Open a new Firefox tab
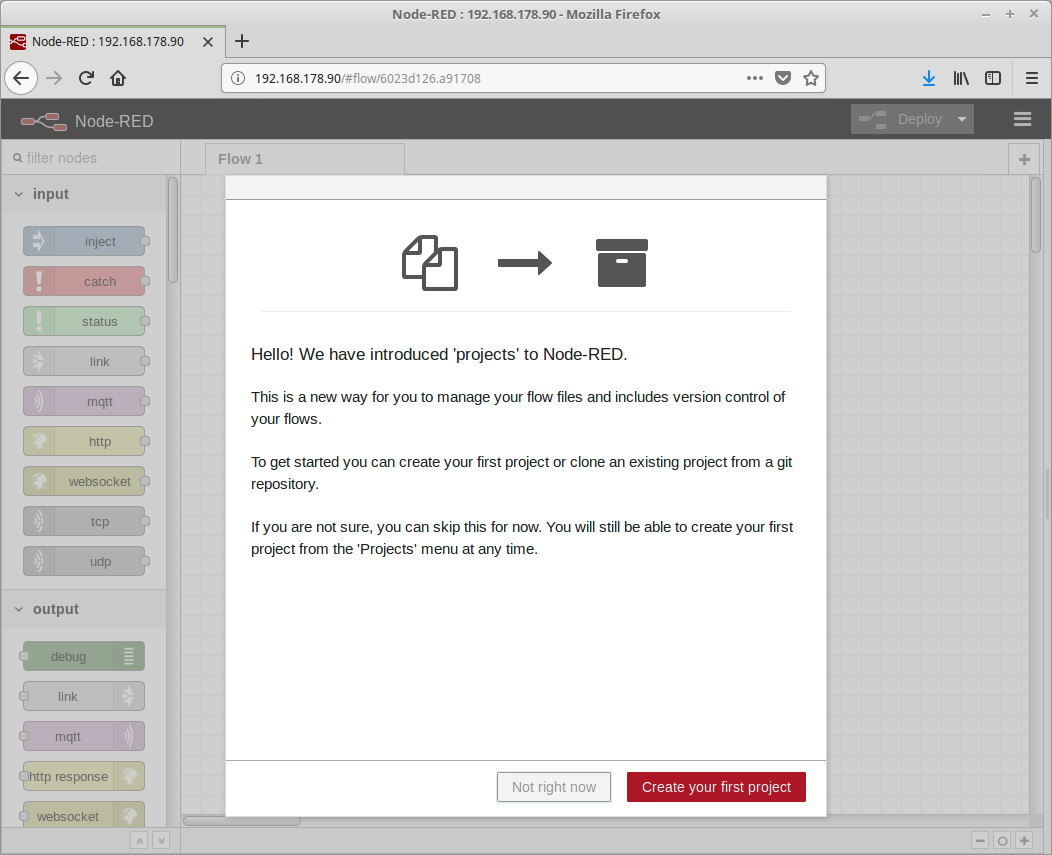Screen dimensions: 1052x855 [x=241, y=41]
